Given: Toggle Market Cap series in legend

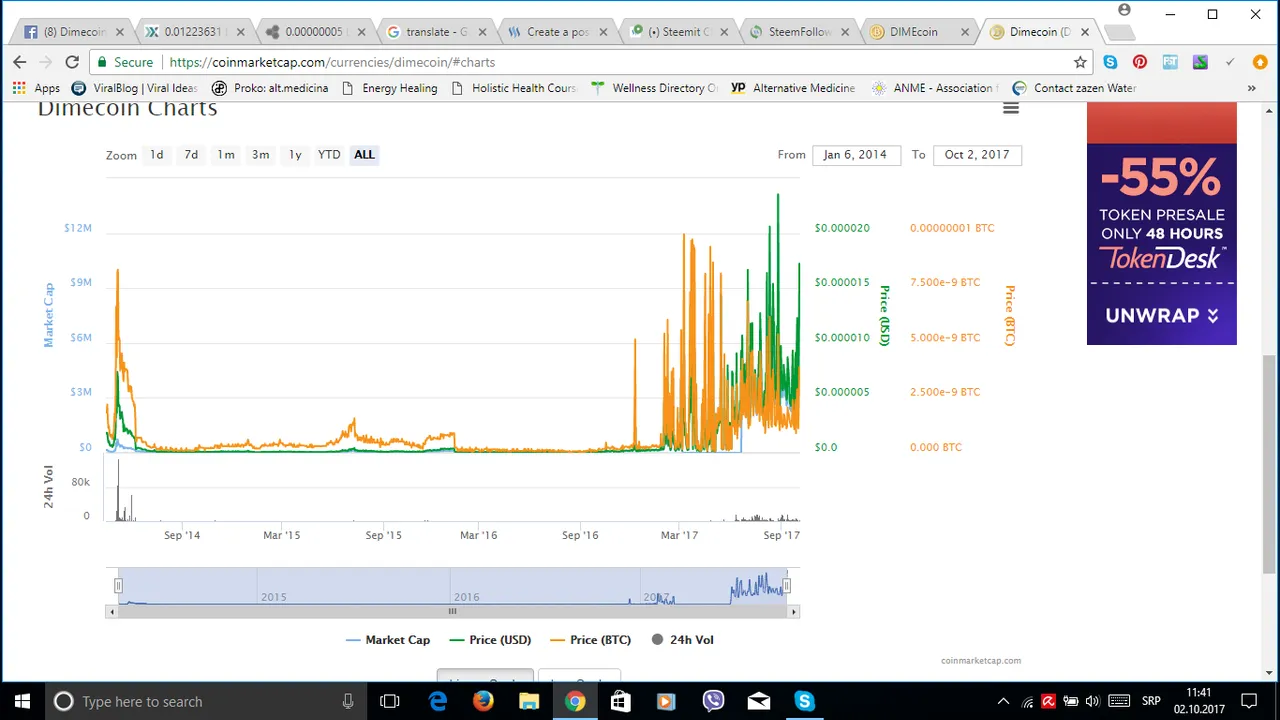Looking at the screenshot, I should [387, 640].
